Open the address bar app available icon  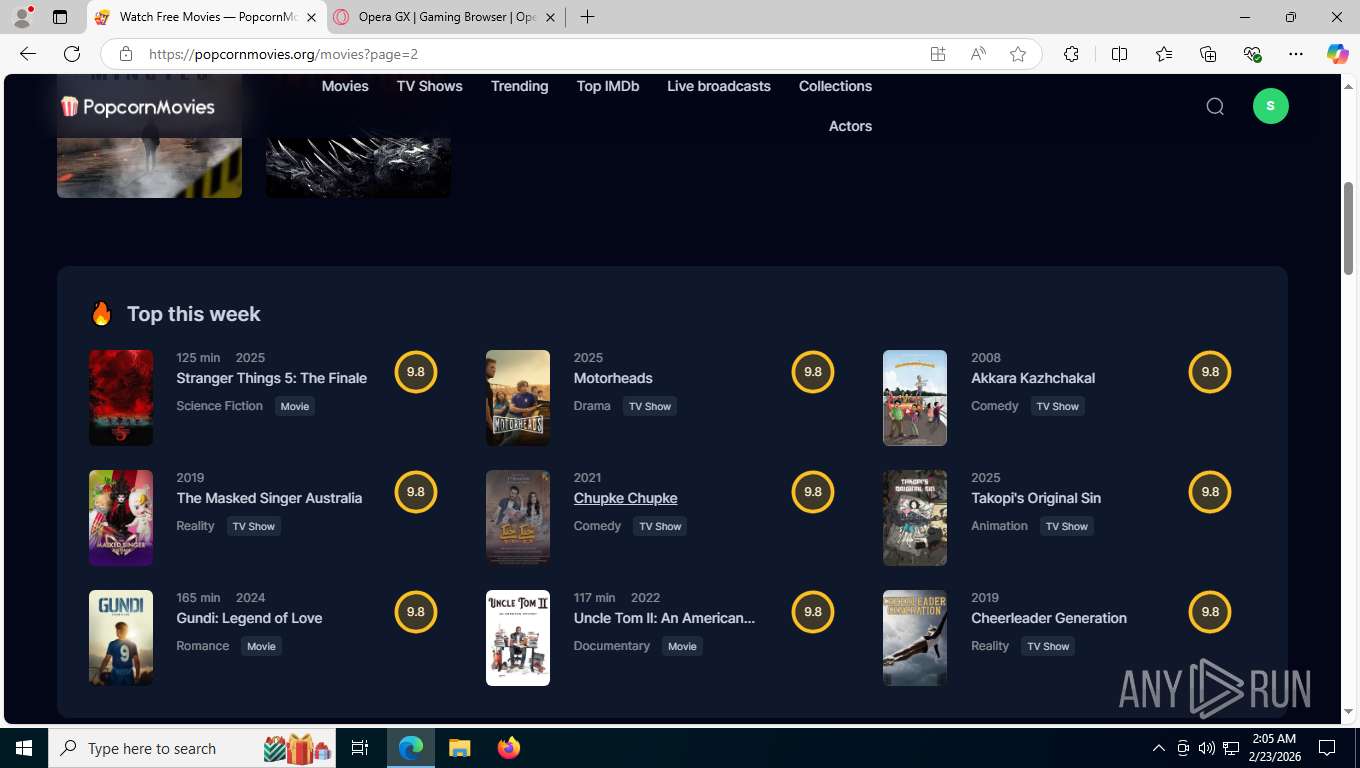(x=938, y=54)
